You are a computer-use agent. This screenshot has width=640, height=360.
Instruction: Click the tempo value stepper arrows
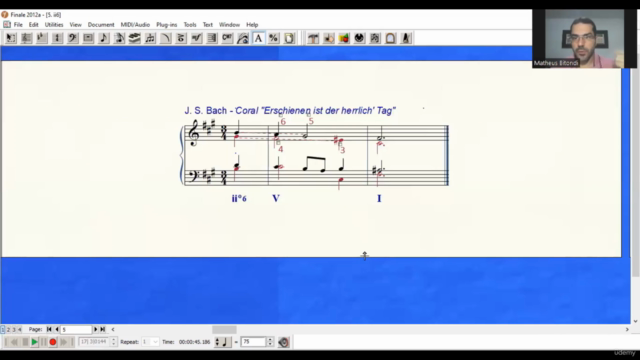coord(270,342)
